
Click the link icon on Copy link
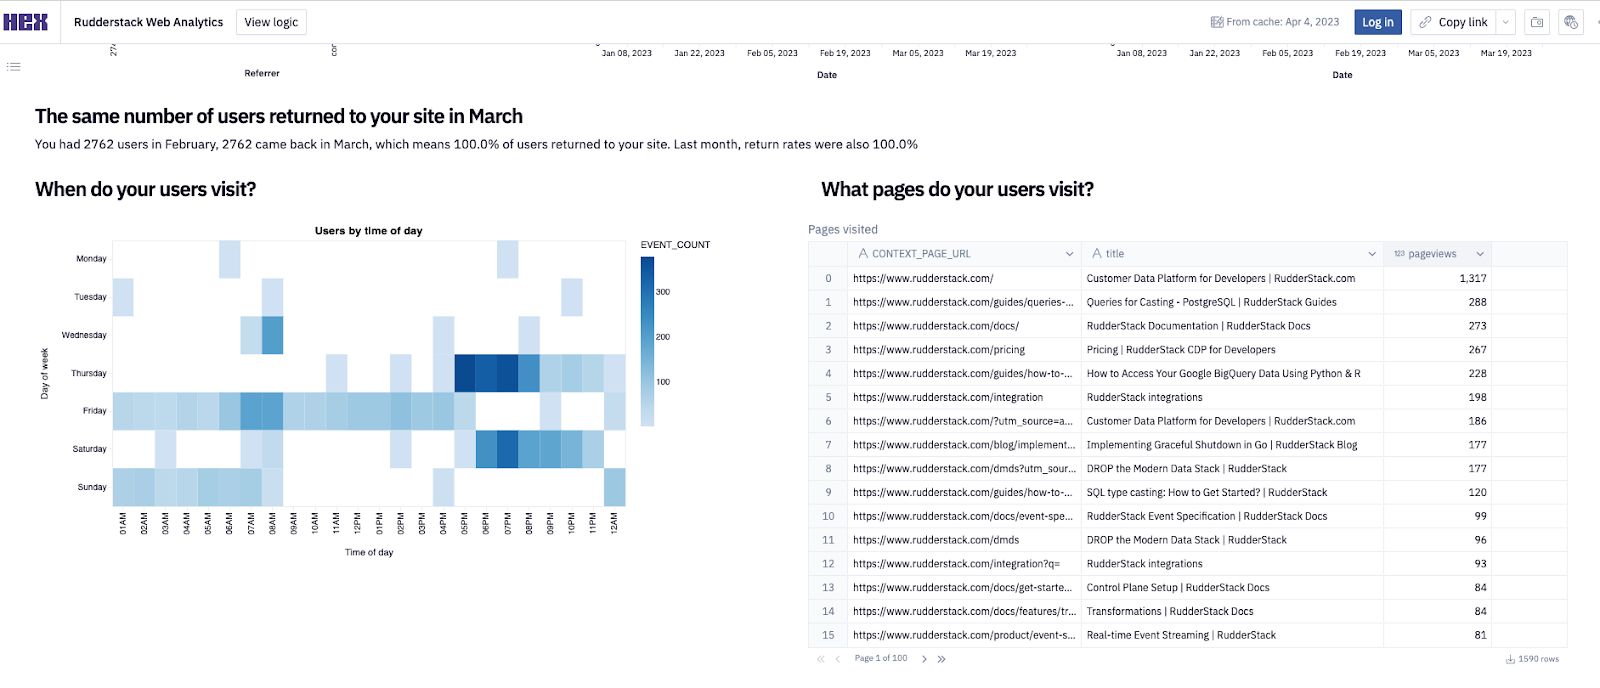pyautogui.click(x=1425, y=22)
